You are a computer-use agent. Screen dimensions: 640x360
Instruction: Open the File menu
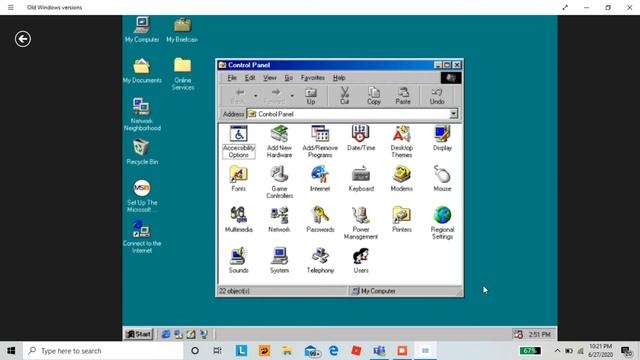point(232,78)
